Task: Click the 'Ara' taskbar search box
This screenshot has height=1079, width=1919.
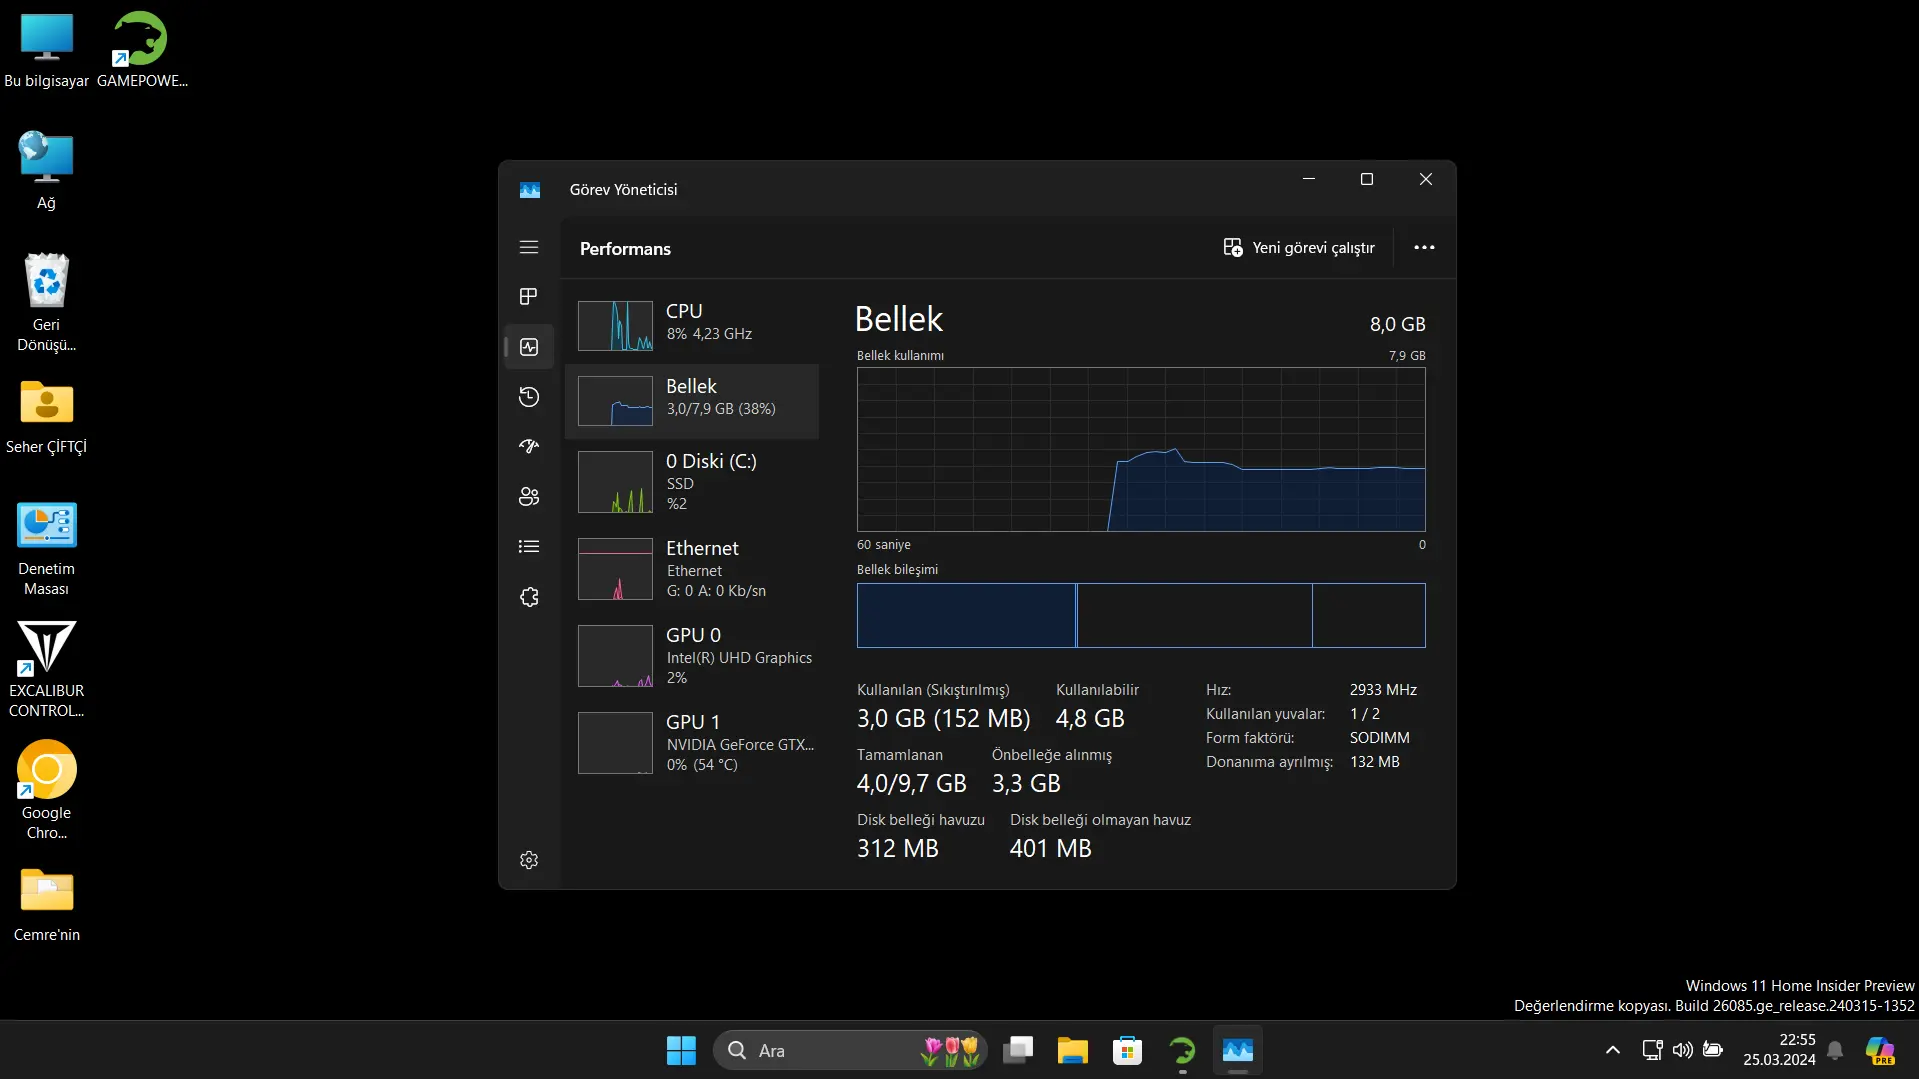Action: pyautogui.click(x=850, y=1050)
